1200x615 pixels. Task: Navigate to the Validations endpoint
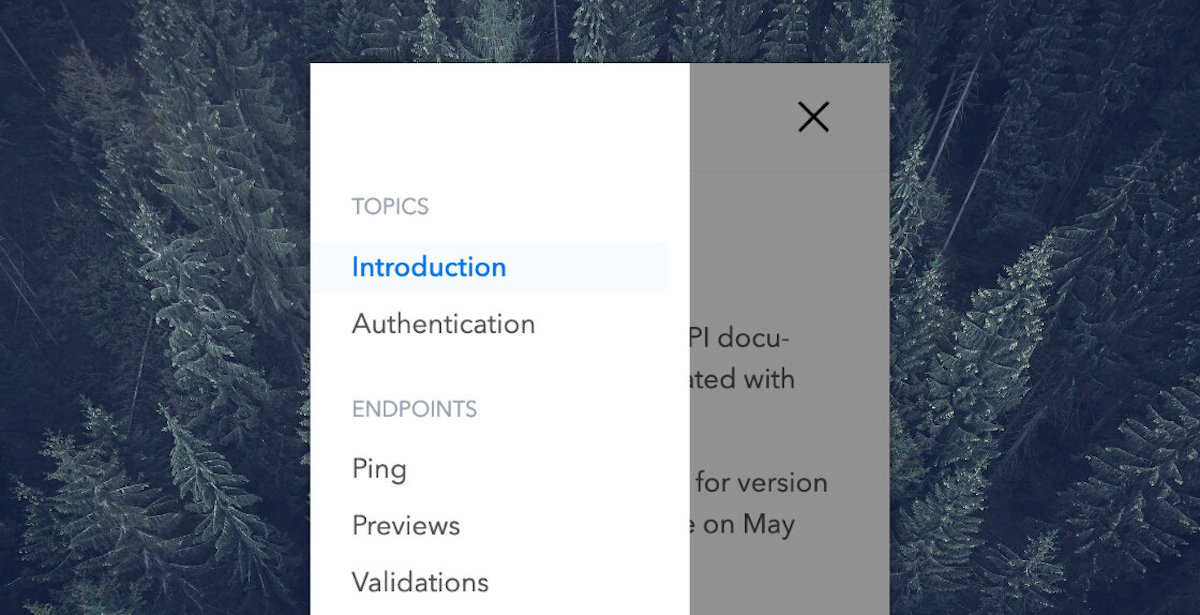420,582
